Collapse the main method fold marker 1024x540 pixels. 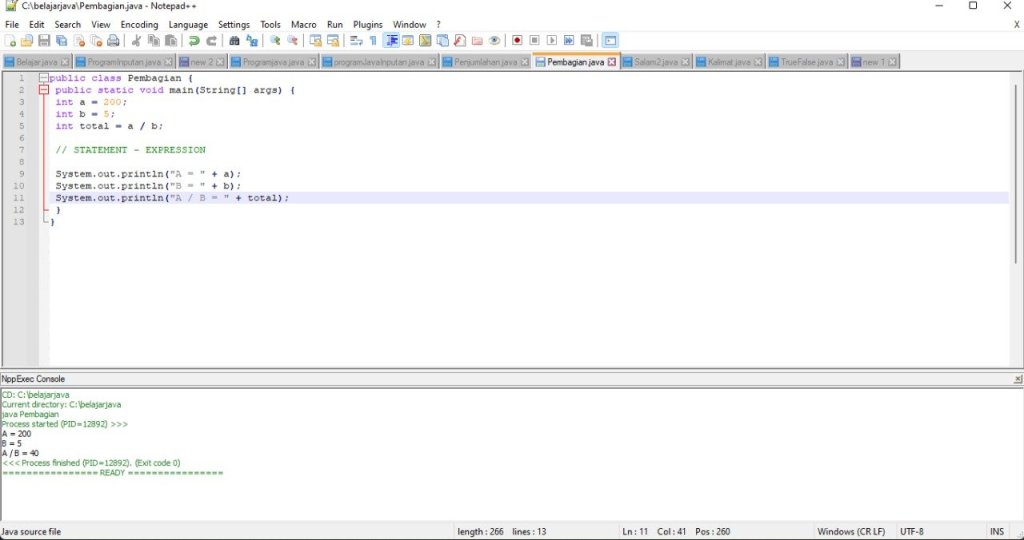(43, 90)
